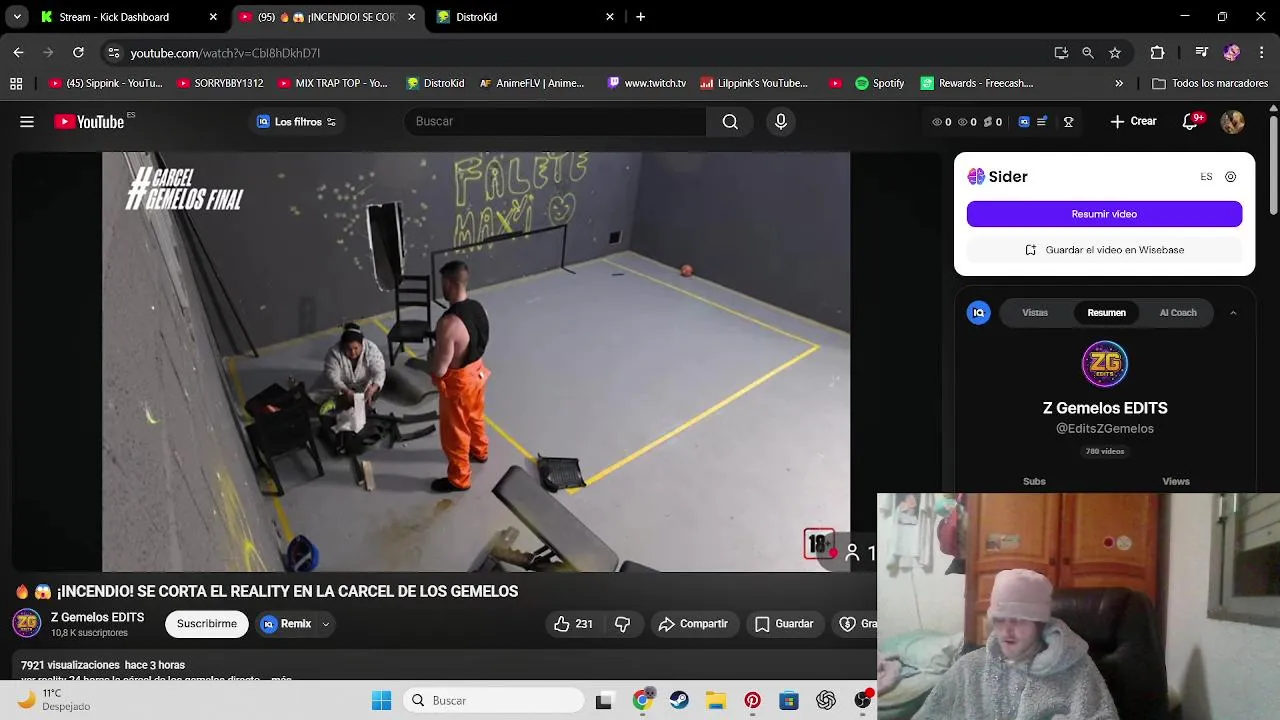This screenshot has width=1280, height=720.
Task: Click the blue vidIQ logo in the YouTube header
Action: pos(1024,122)
